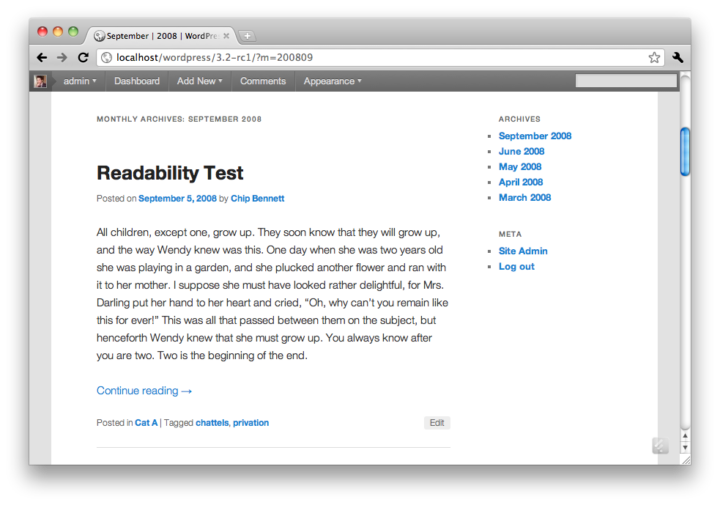This screenshot has height=505, width=720.
Task: Open the Chrome wrench settings menu
Action: (x=678, y=57)
